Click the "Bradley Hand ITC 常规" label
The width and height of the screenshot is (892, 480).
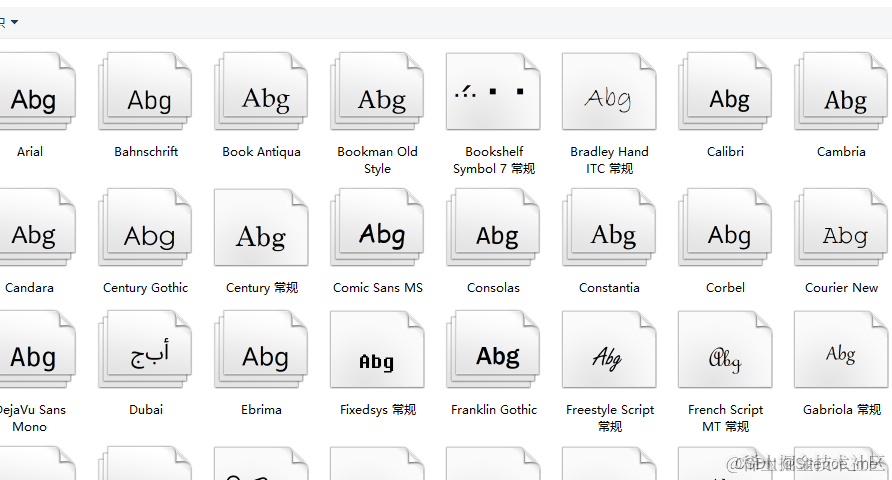[x=609, y=160]
